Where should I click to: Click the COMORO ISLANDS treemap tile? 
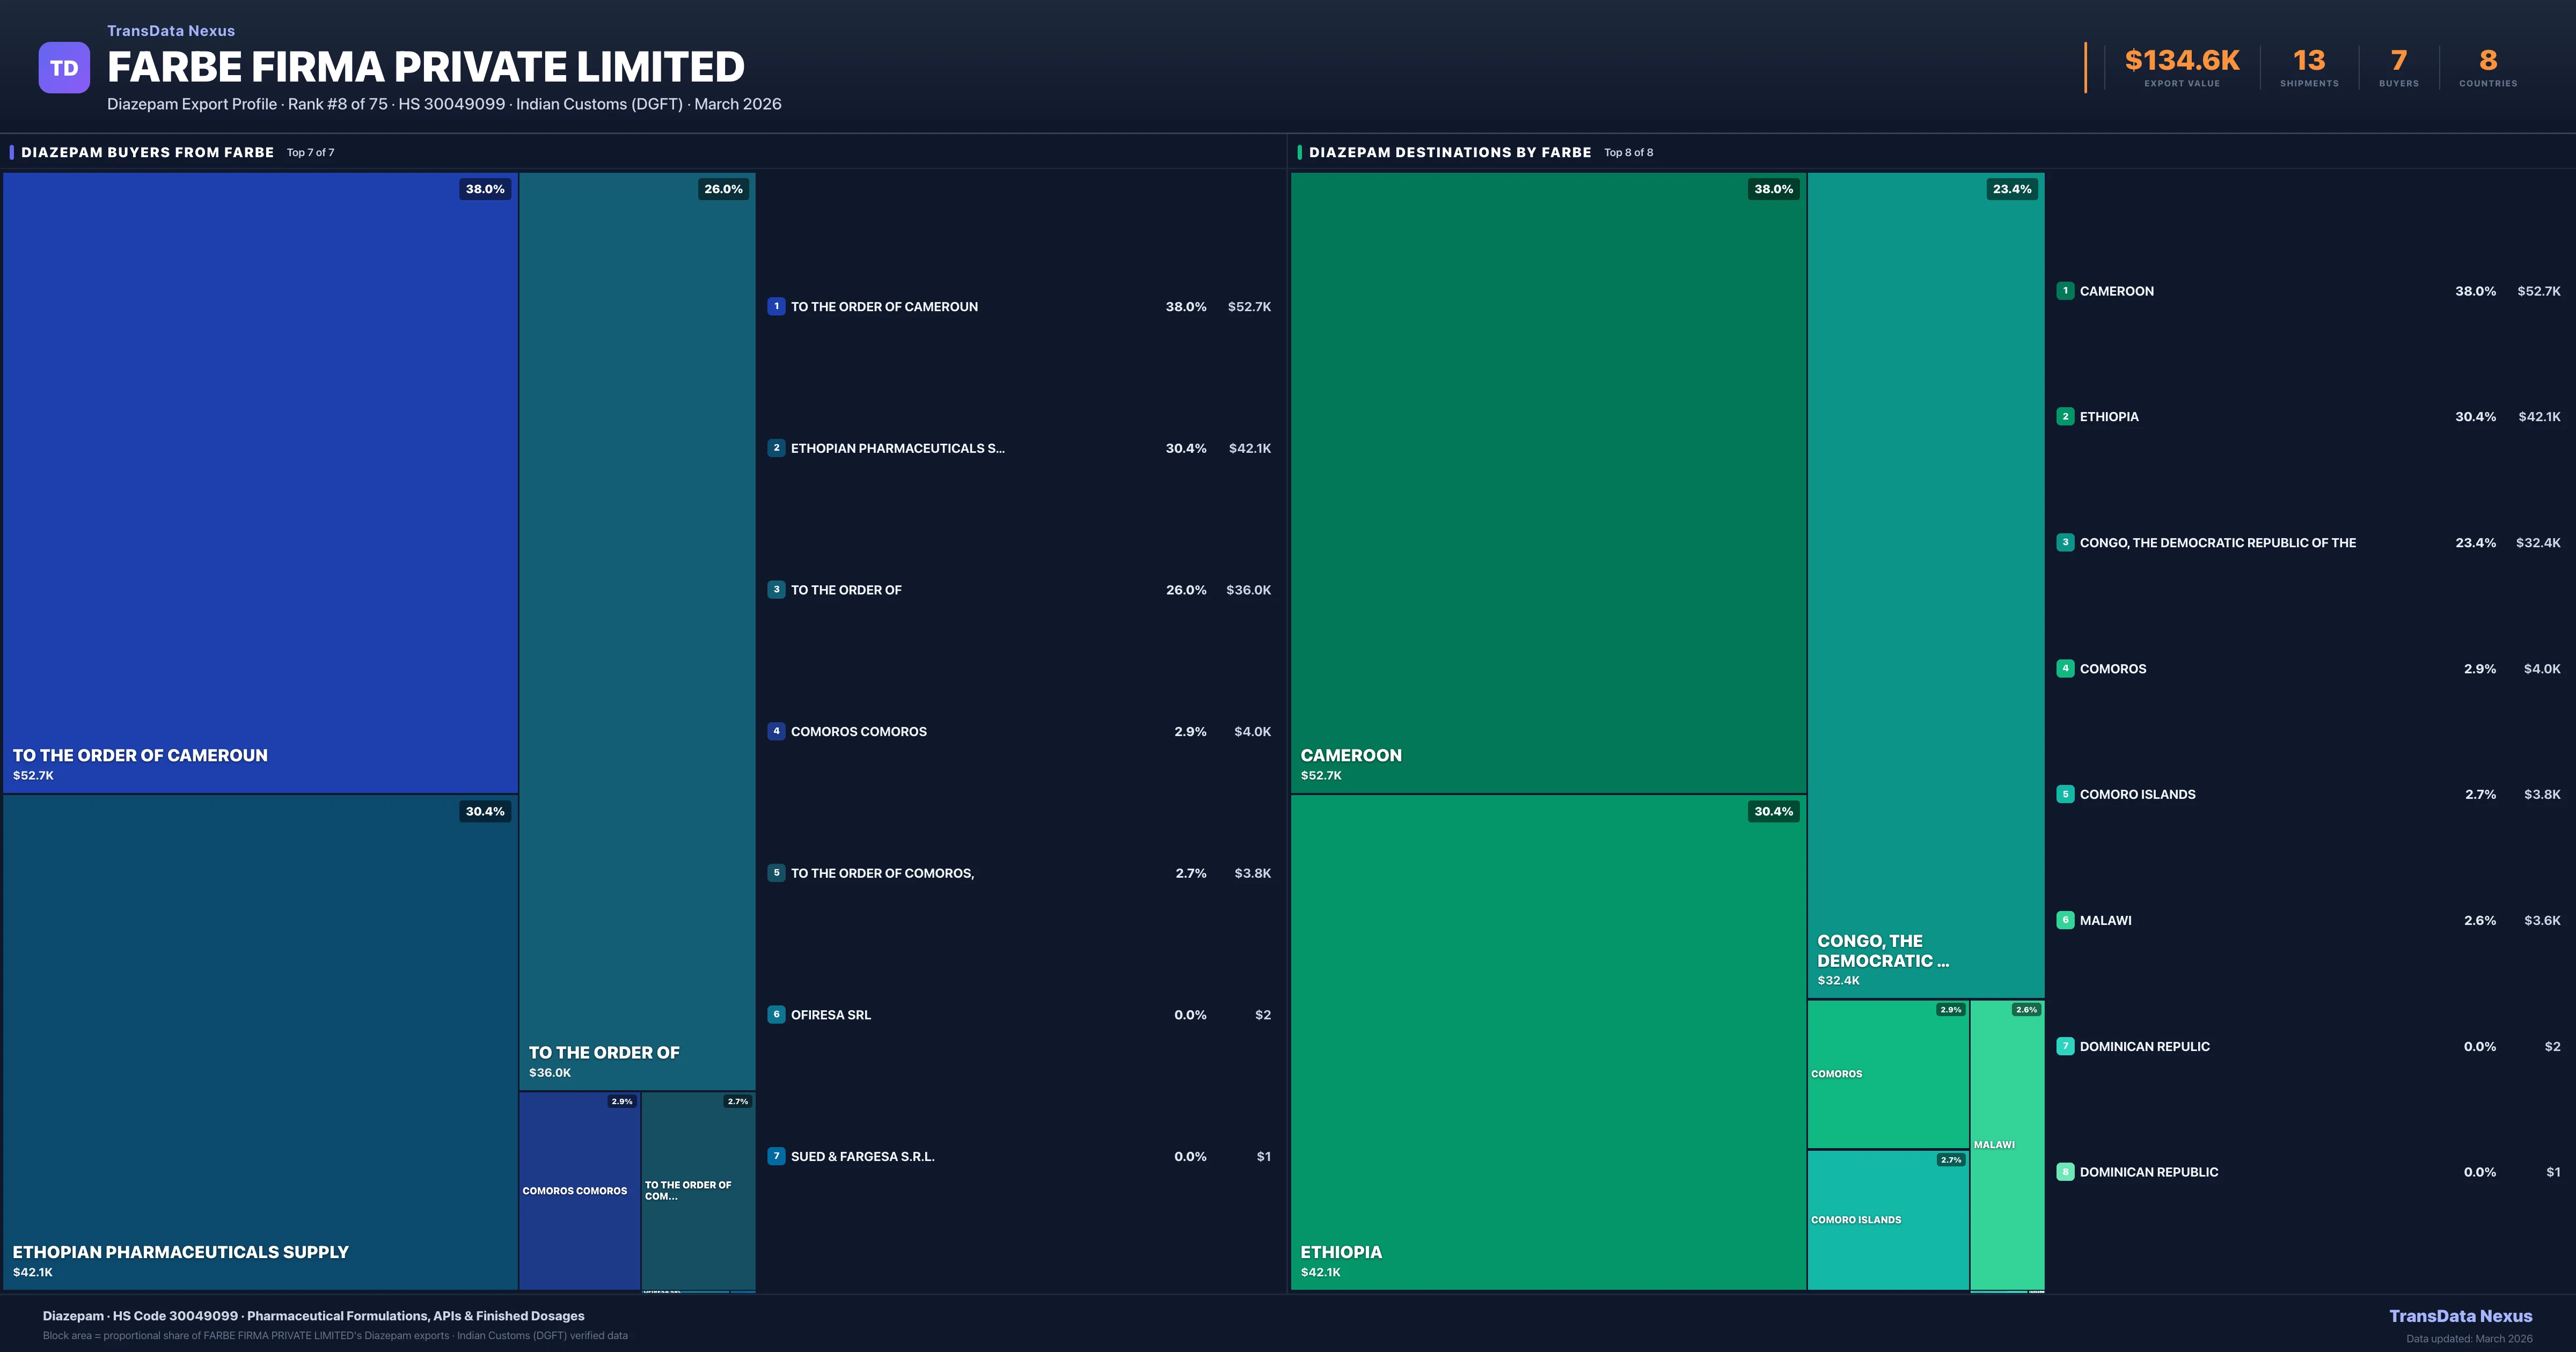pyautogui.click(x=1887, y=1220)
